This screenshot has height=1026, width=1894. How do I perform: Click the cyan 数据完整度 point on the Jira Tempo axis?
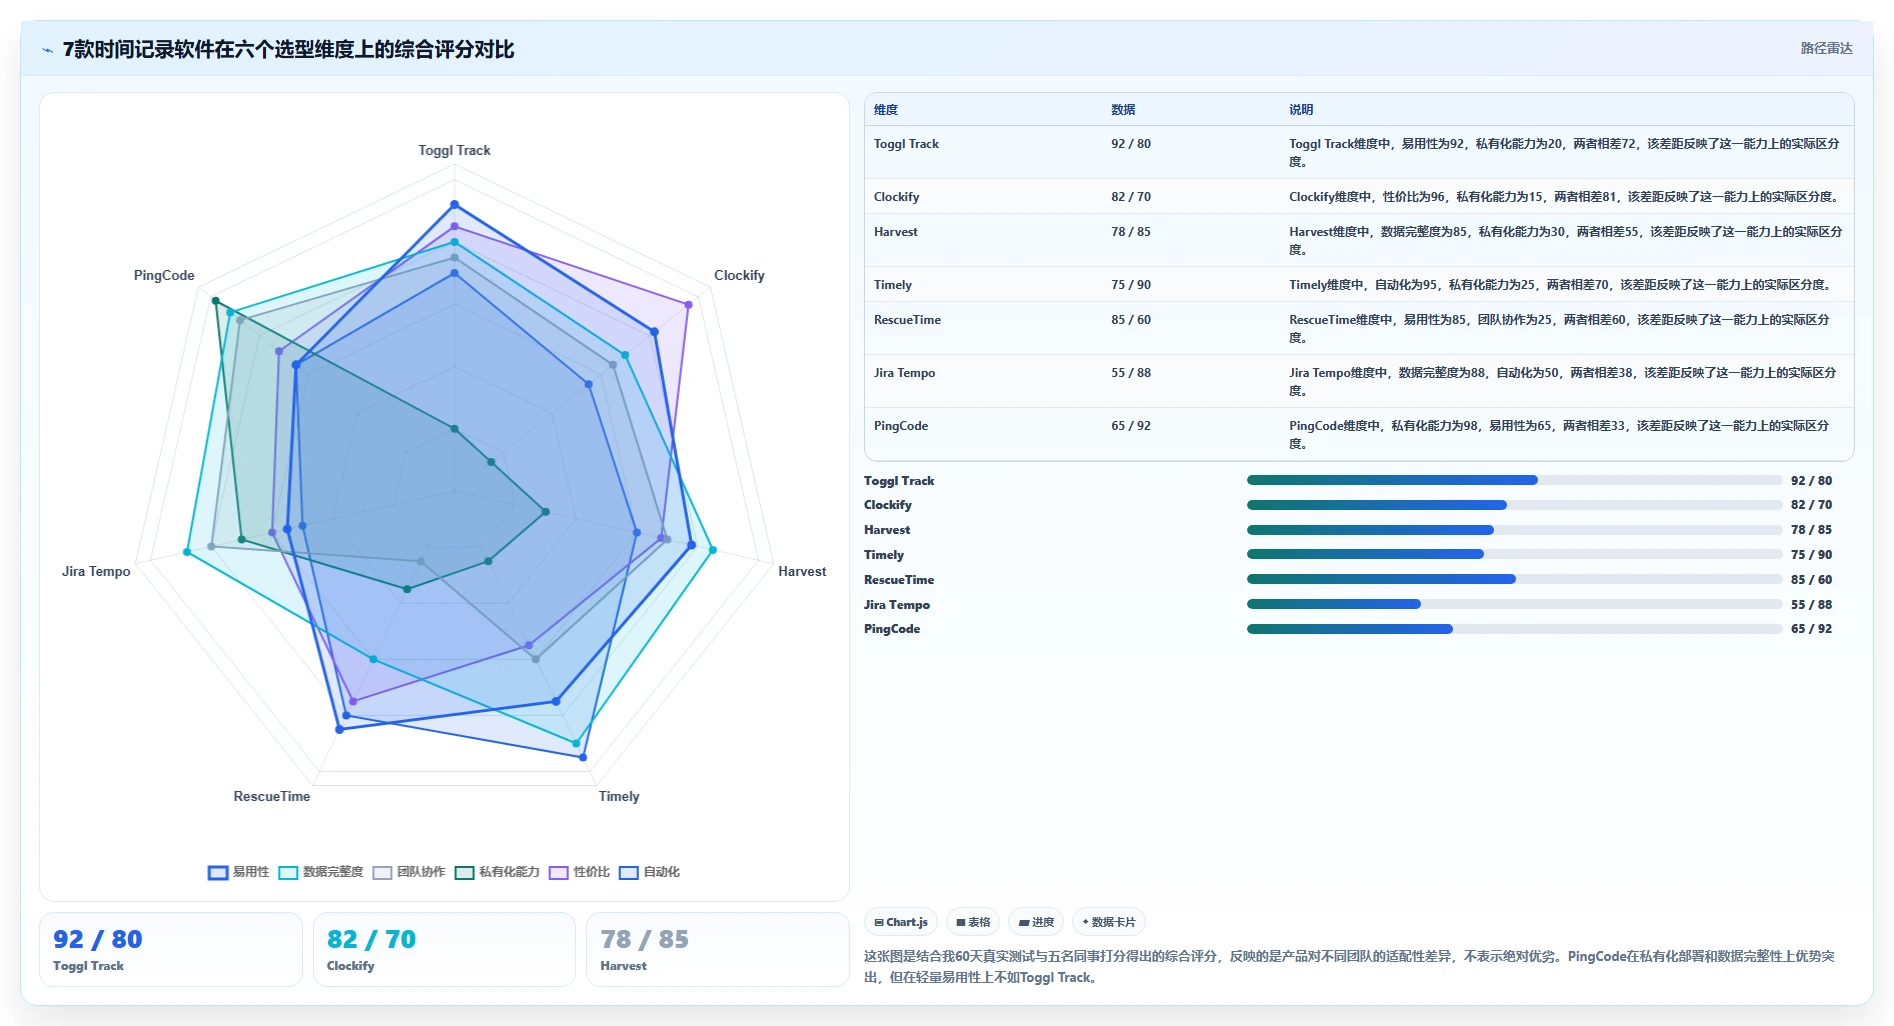187,552
